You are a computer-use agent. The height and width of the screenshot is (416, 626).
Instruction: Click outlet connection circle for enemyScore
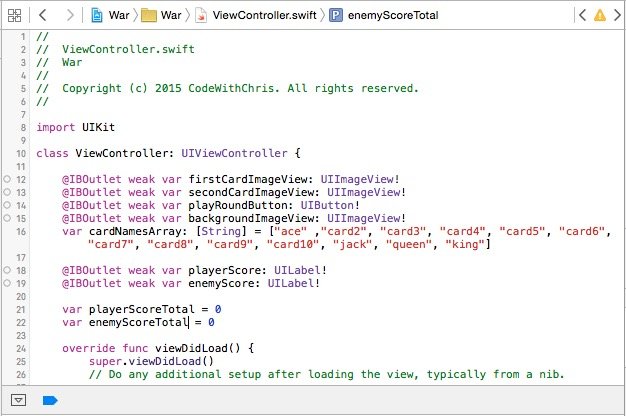click(x=7, y=284)
